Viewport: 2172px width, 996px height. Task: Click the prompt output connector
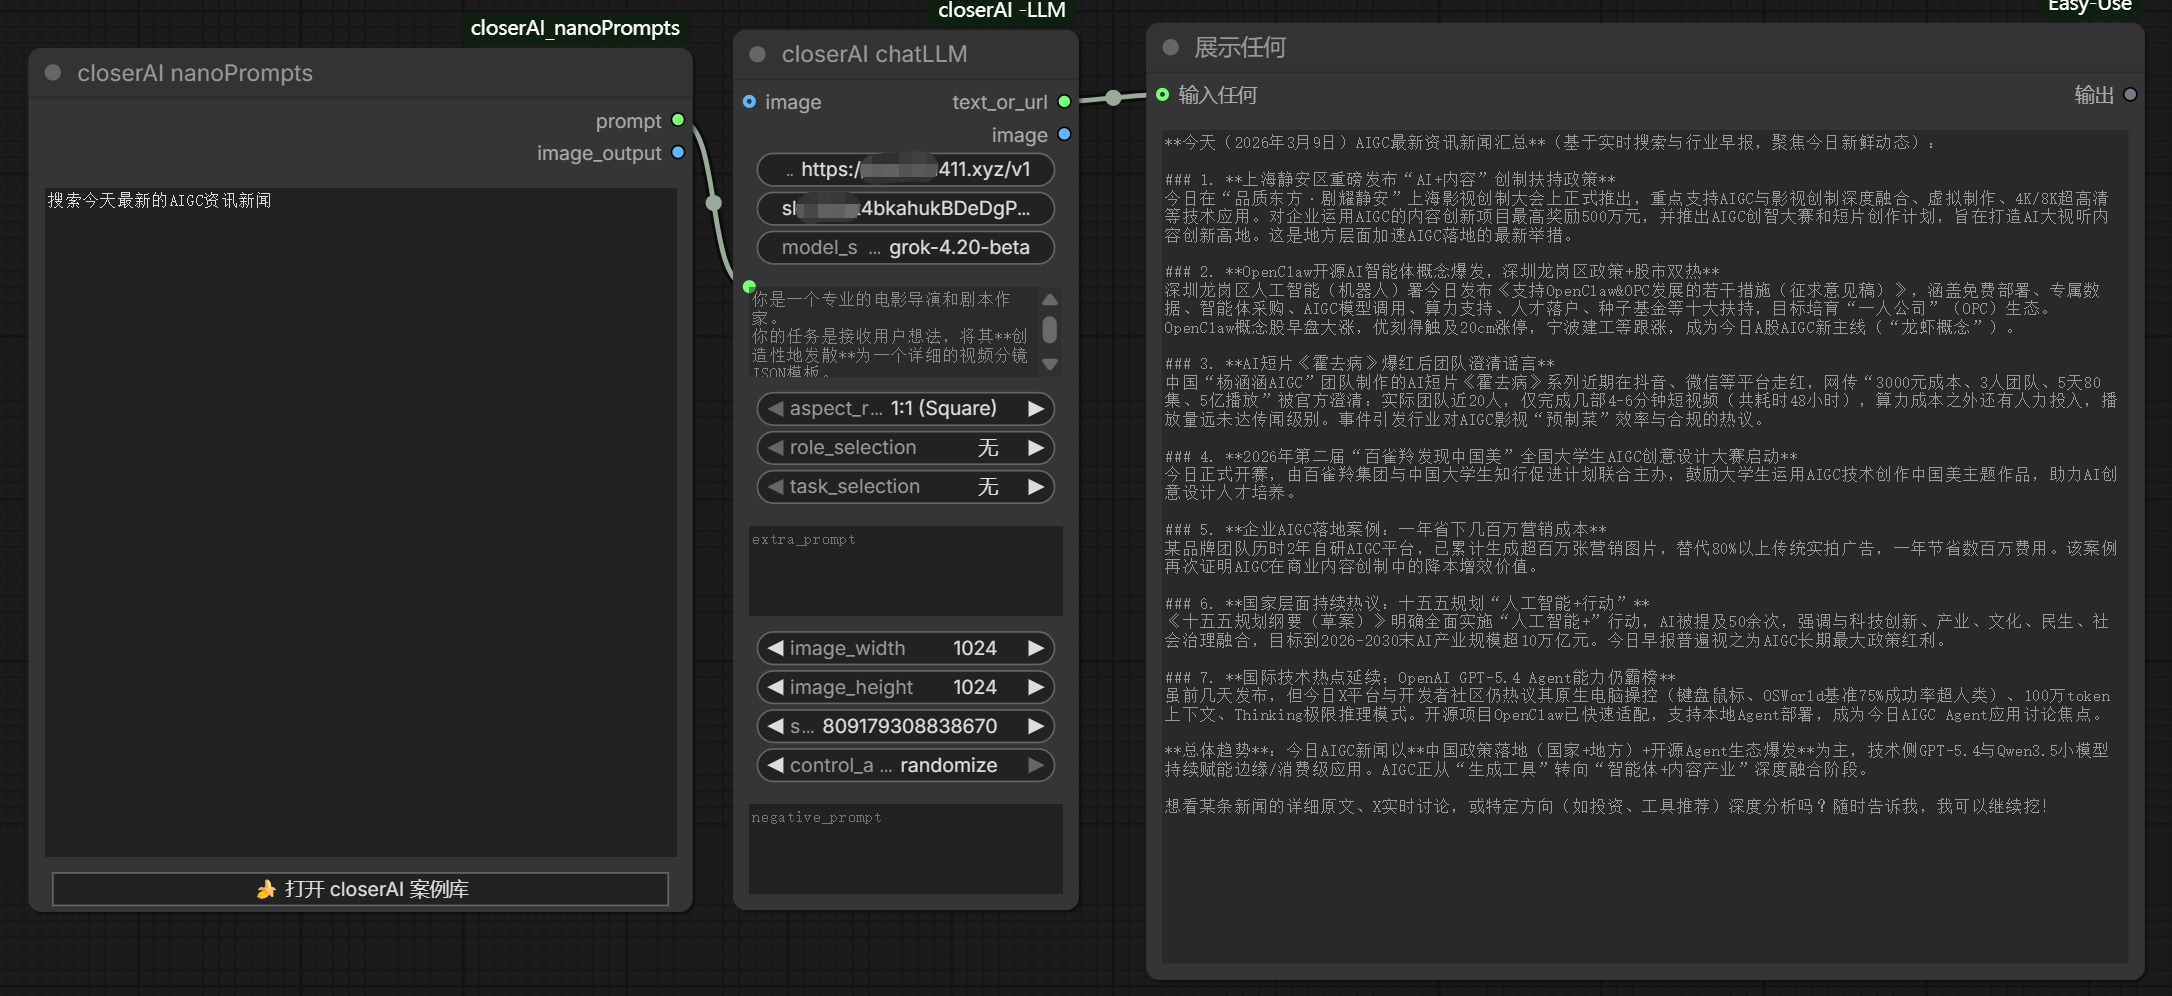[x=678, y=120]
